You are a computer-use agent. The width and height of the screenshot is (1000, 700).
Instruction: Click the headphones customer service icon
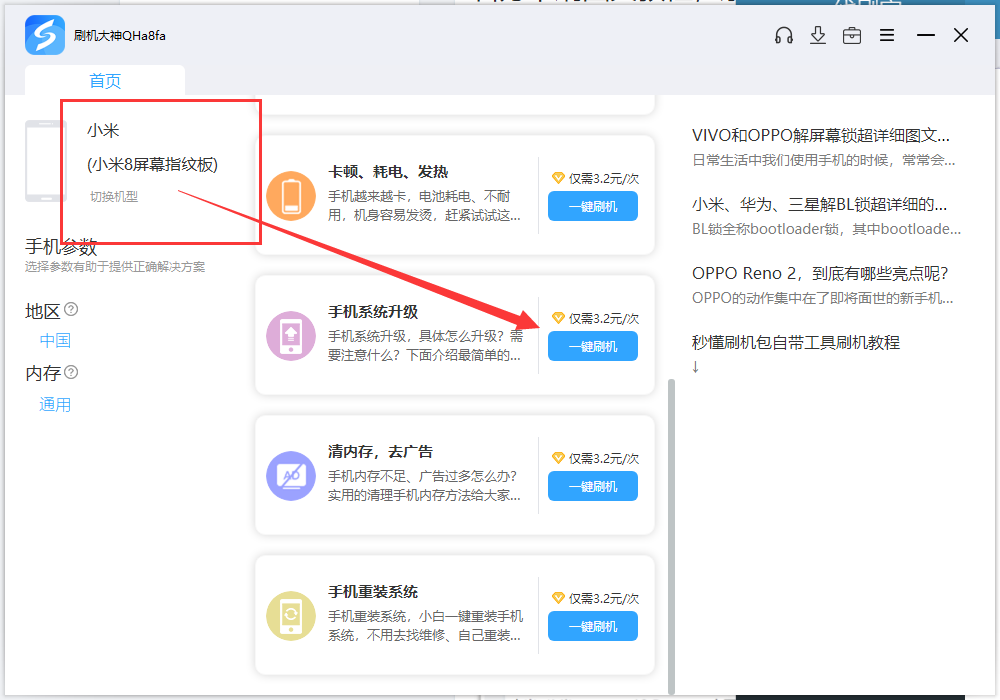(784, 34)
